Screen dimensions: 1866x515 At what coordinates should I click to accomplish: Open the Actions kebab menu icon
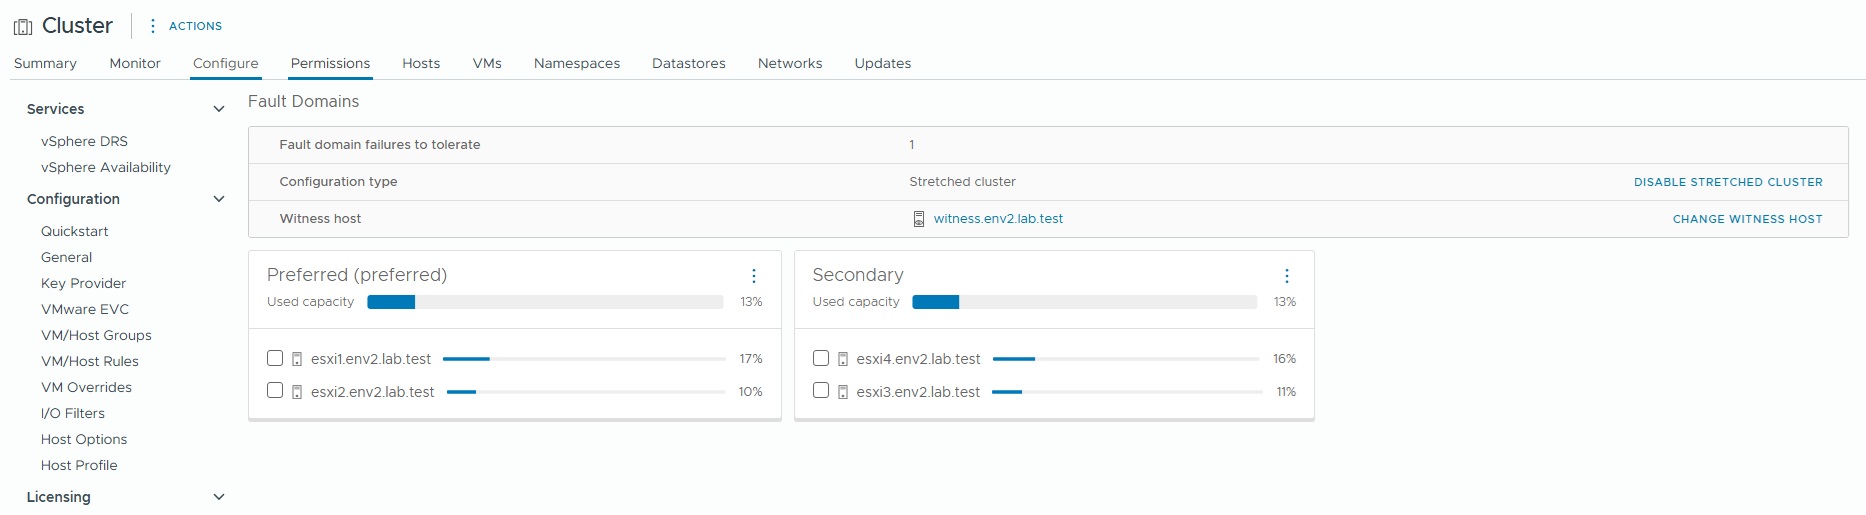point(152,26)
